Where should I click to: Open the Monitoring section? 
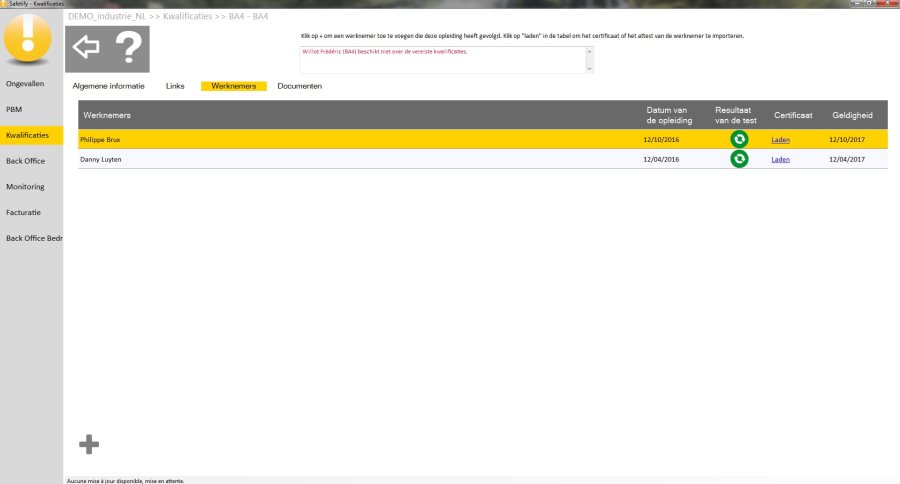[x=25, y=186]
